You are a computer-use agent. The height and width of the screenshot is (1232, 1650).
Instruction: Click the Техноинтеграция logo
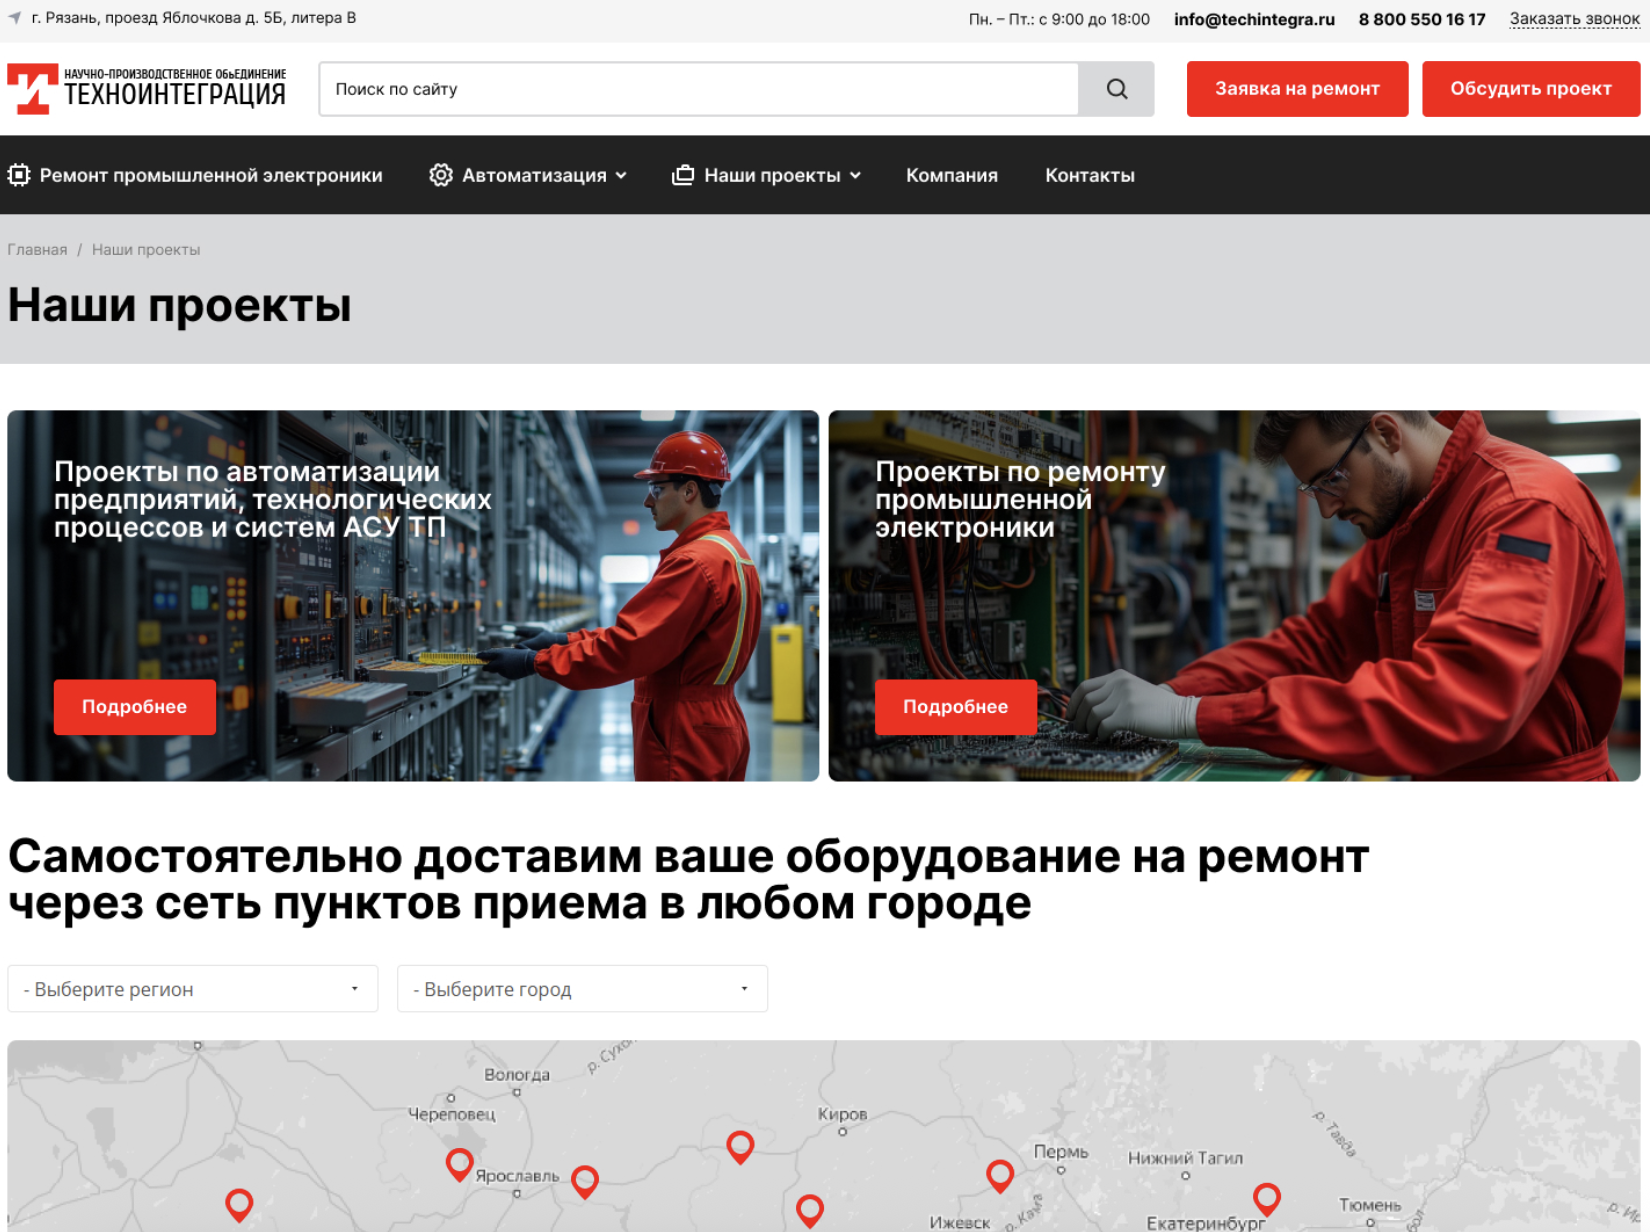[x=146, y=89]
